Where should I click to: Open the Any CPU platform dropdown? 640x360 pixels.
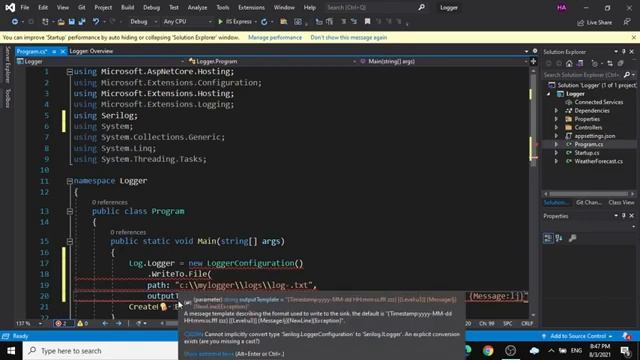click(x=187, y=22)
